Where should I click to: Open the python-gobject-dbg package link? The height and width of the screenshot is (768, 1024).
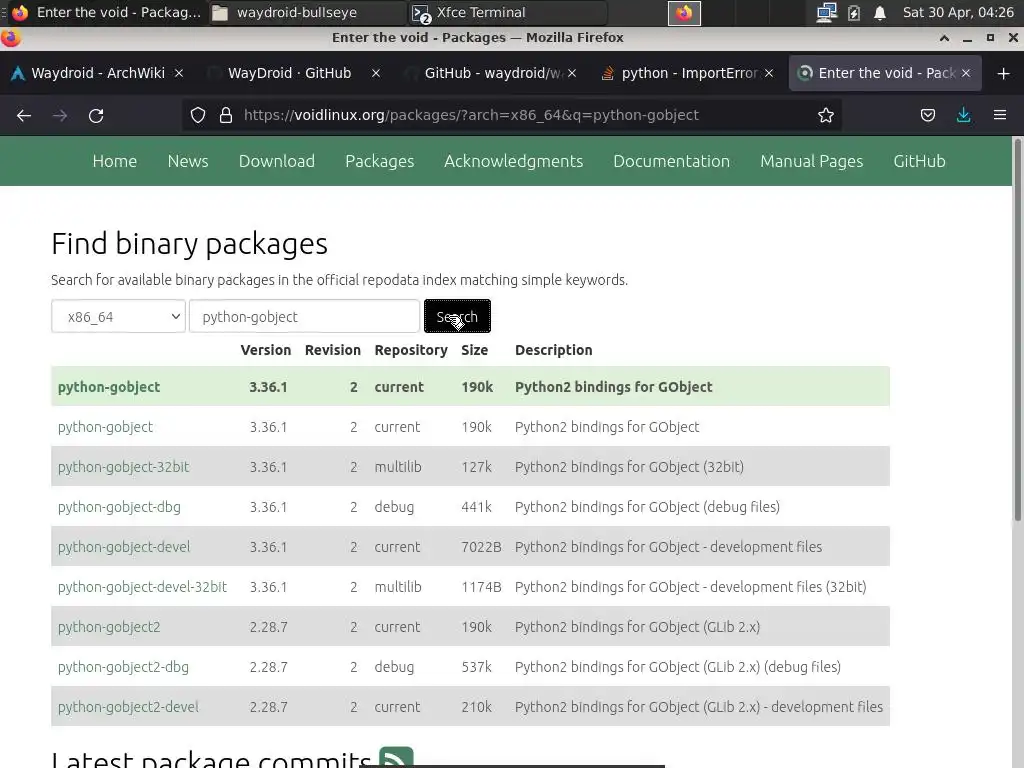[x=120, y=507]
